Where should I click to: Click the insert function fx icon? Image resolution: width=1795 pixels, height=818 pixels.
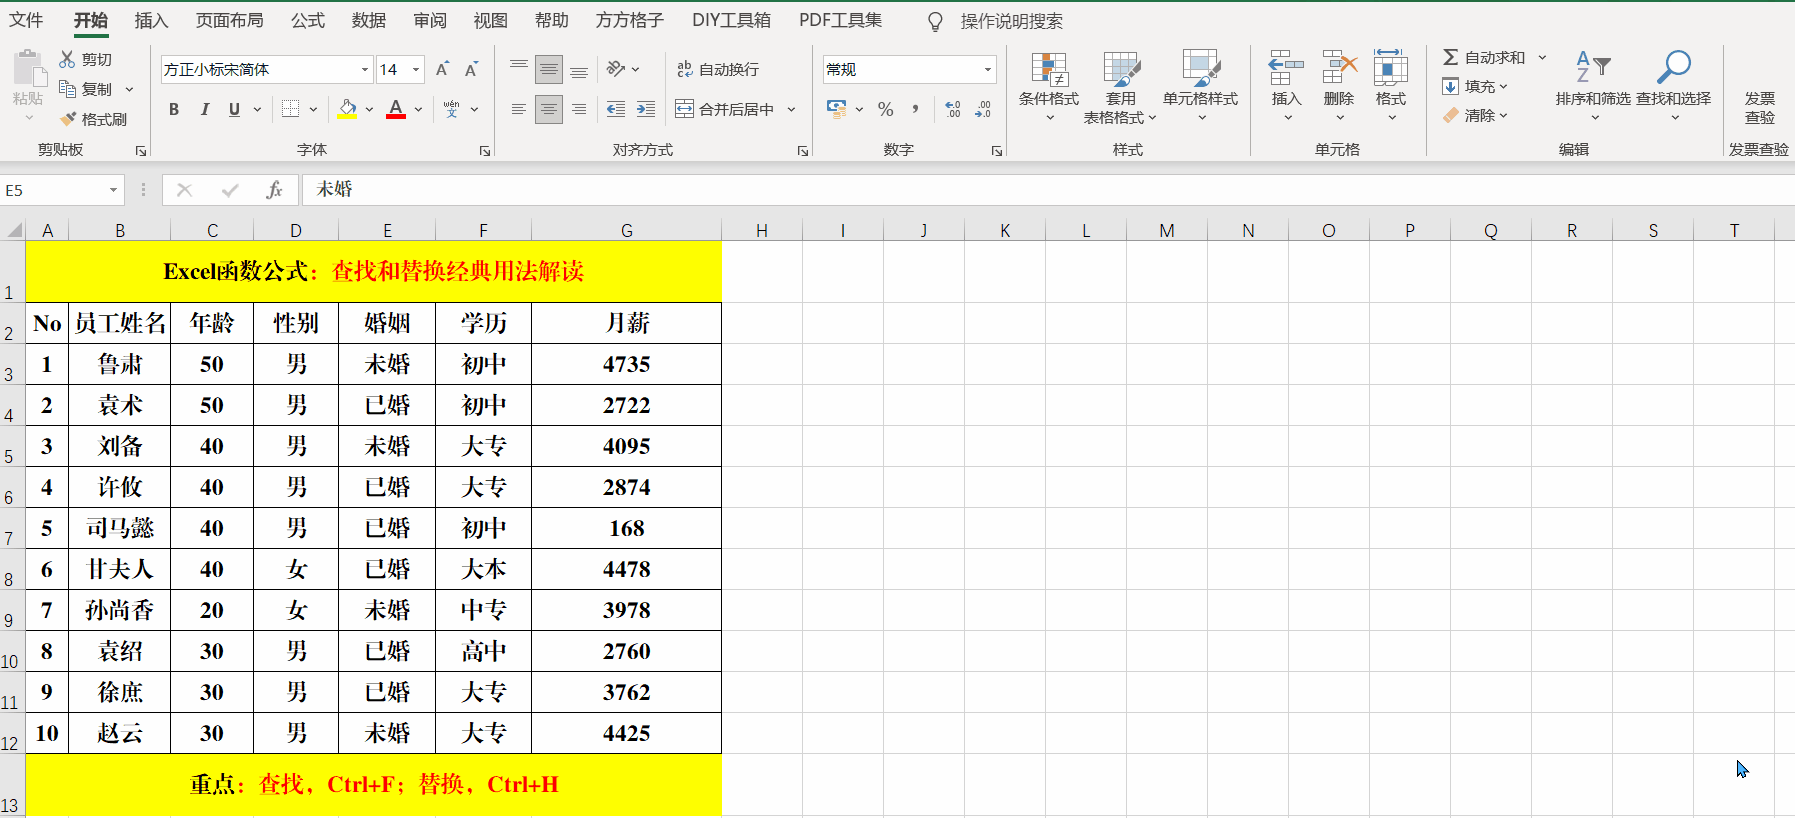pos(274,189)
